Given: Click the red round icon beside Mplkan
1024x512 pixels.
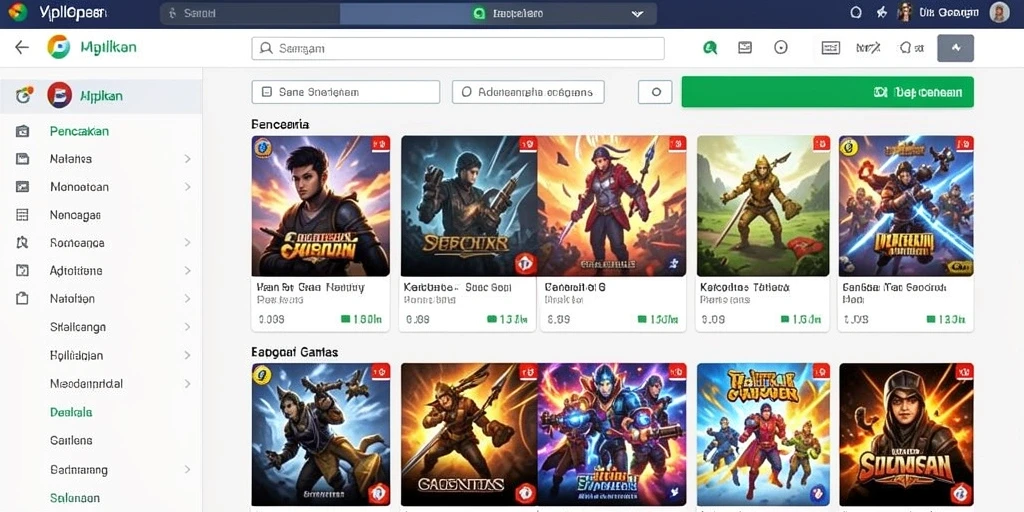Looking at the screenshot, I should pos(59,95).
